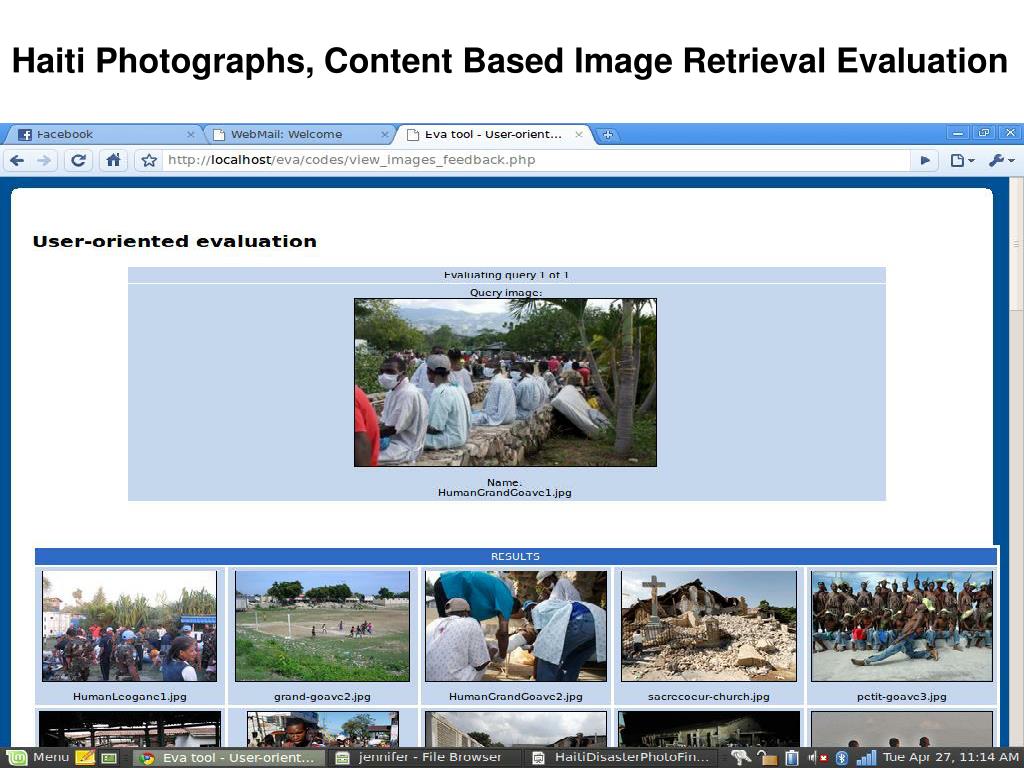This screenshot has height=768, width=1024.
Task: Click the User-oriented evaluation heading
Action: [x=174, y=242]
